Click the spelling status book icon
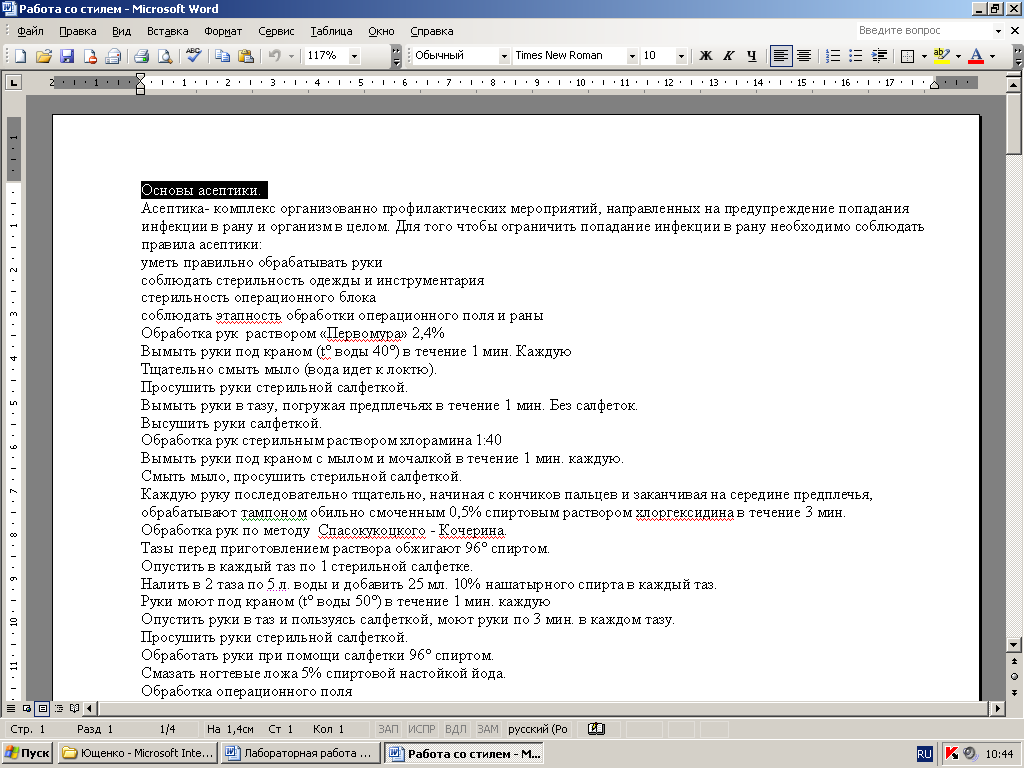 (596, 729)
